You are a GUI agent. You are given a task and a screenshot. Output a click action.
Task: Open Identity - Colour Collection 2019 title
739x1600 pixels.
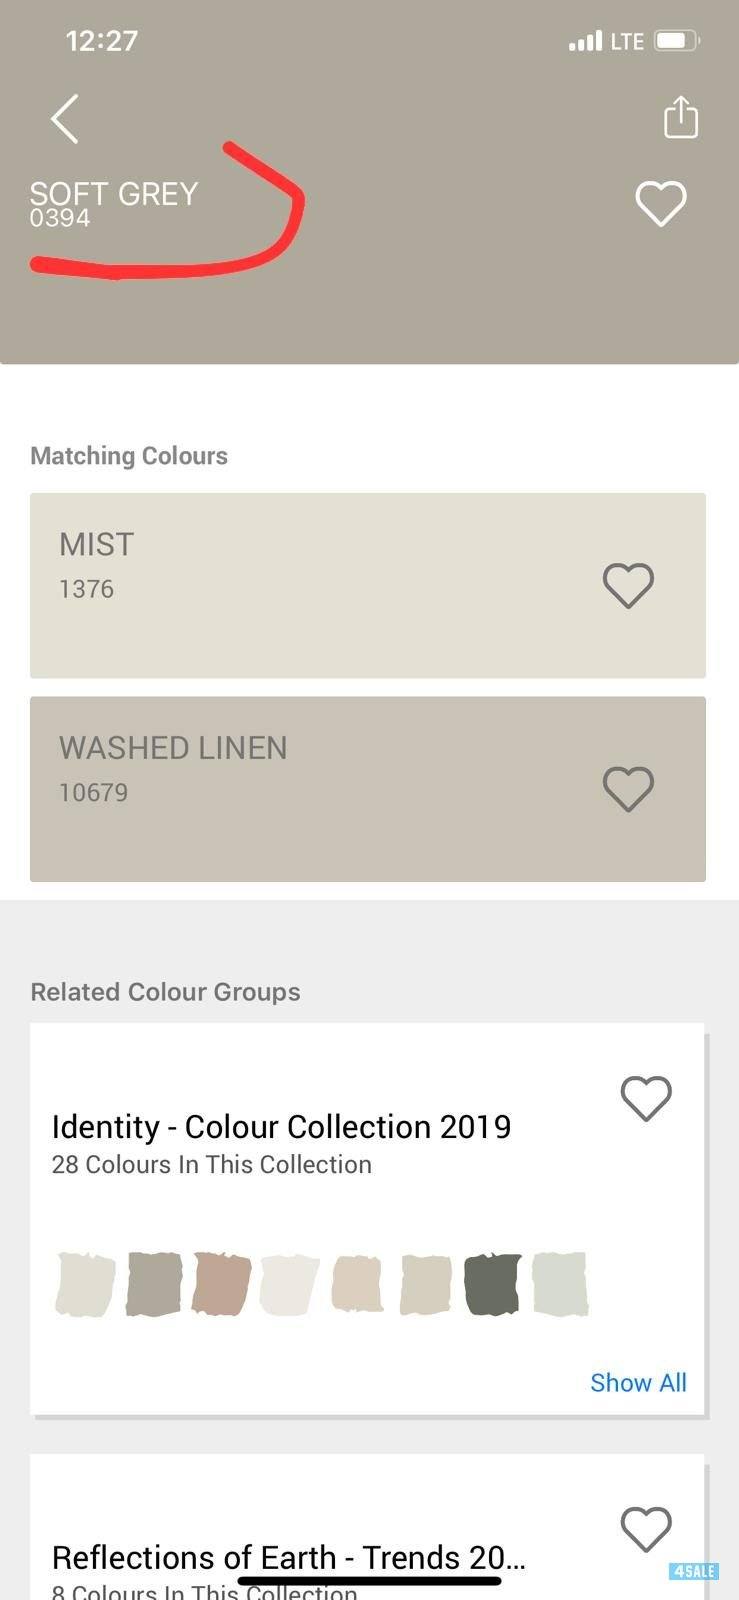pos(281,1127)
